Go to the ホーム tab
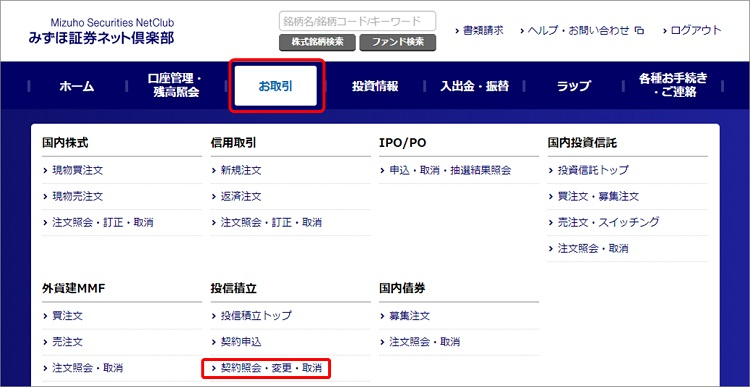 coord(77,86)
